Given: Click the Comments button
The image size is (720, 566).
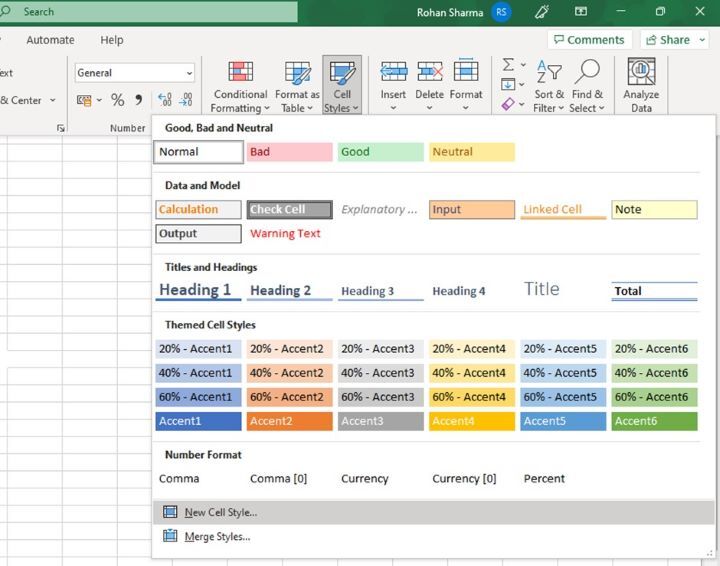Looking at the screenshot, I should pyautogui.click(x=589, y=40).
